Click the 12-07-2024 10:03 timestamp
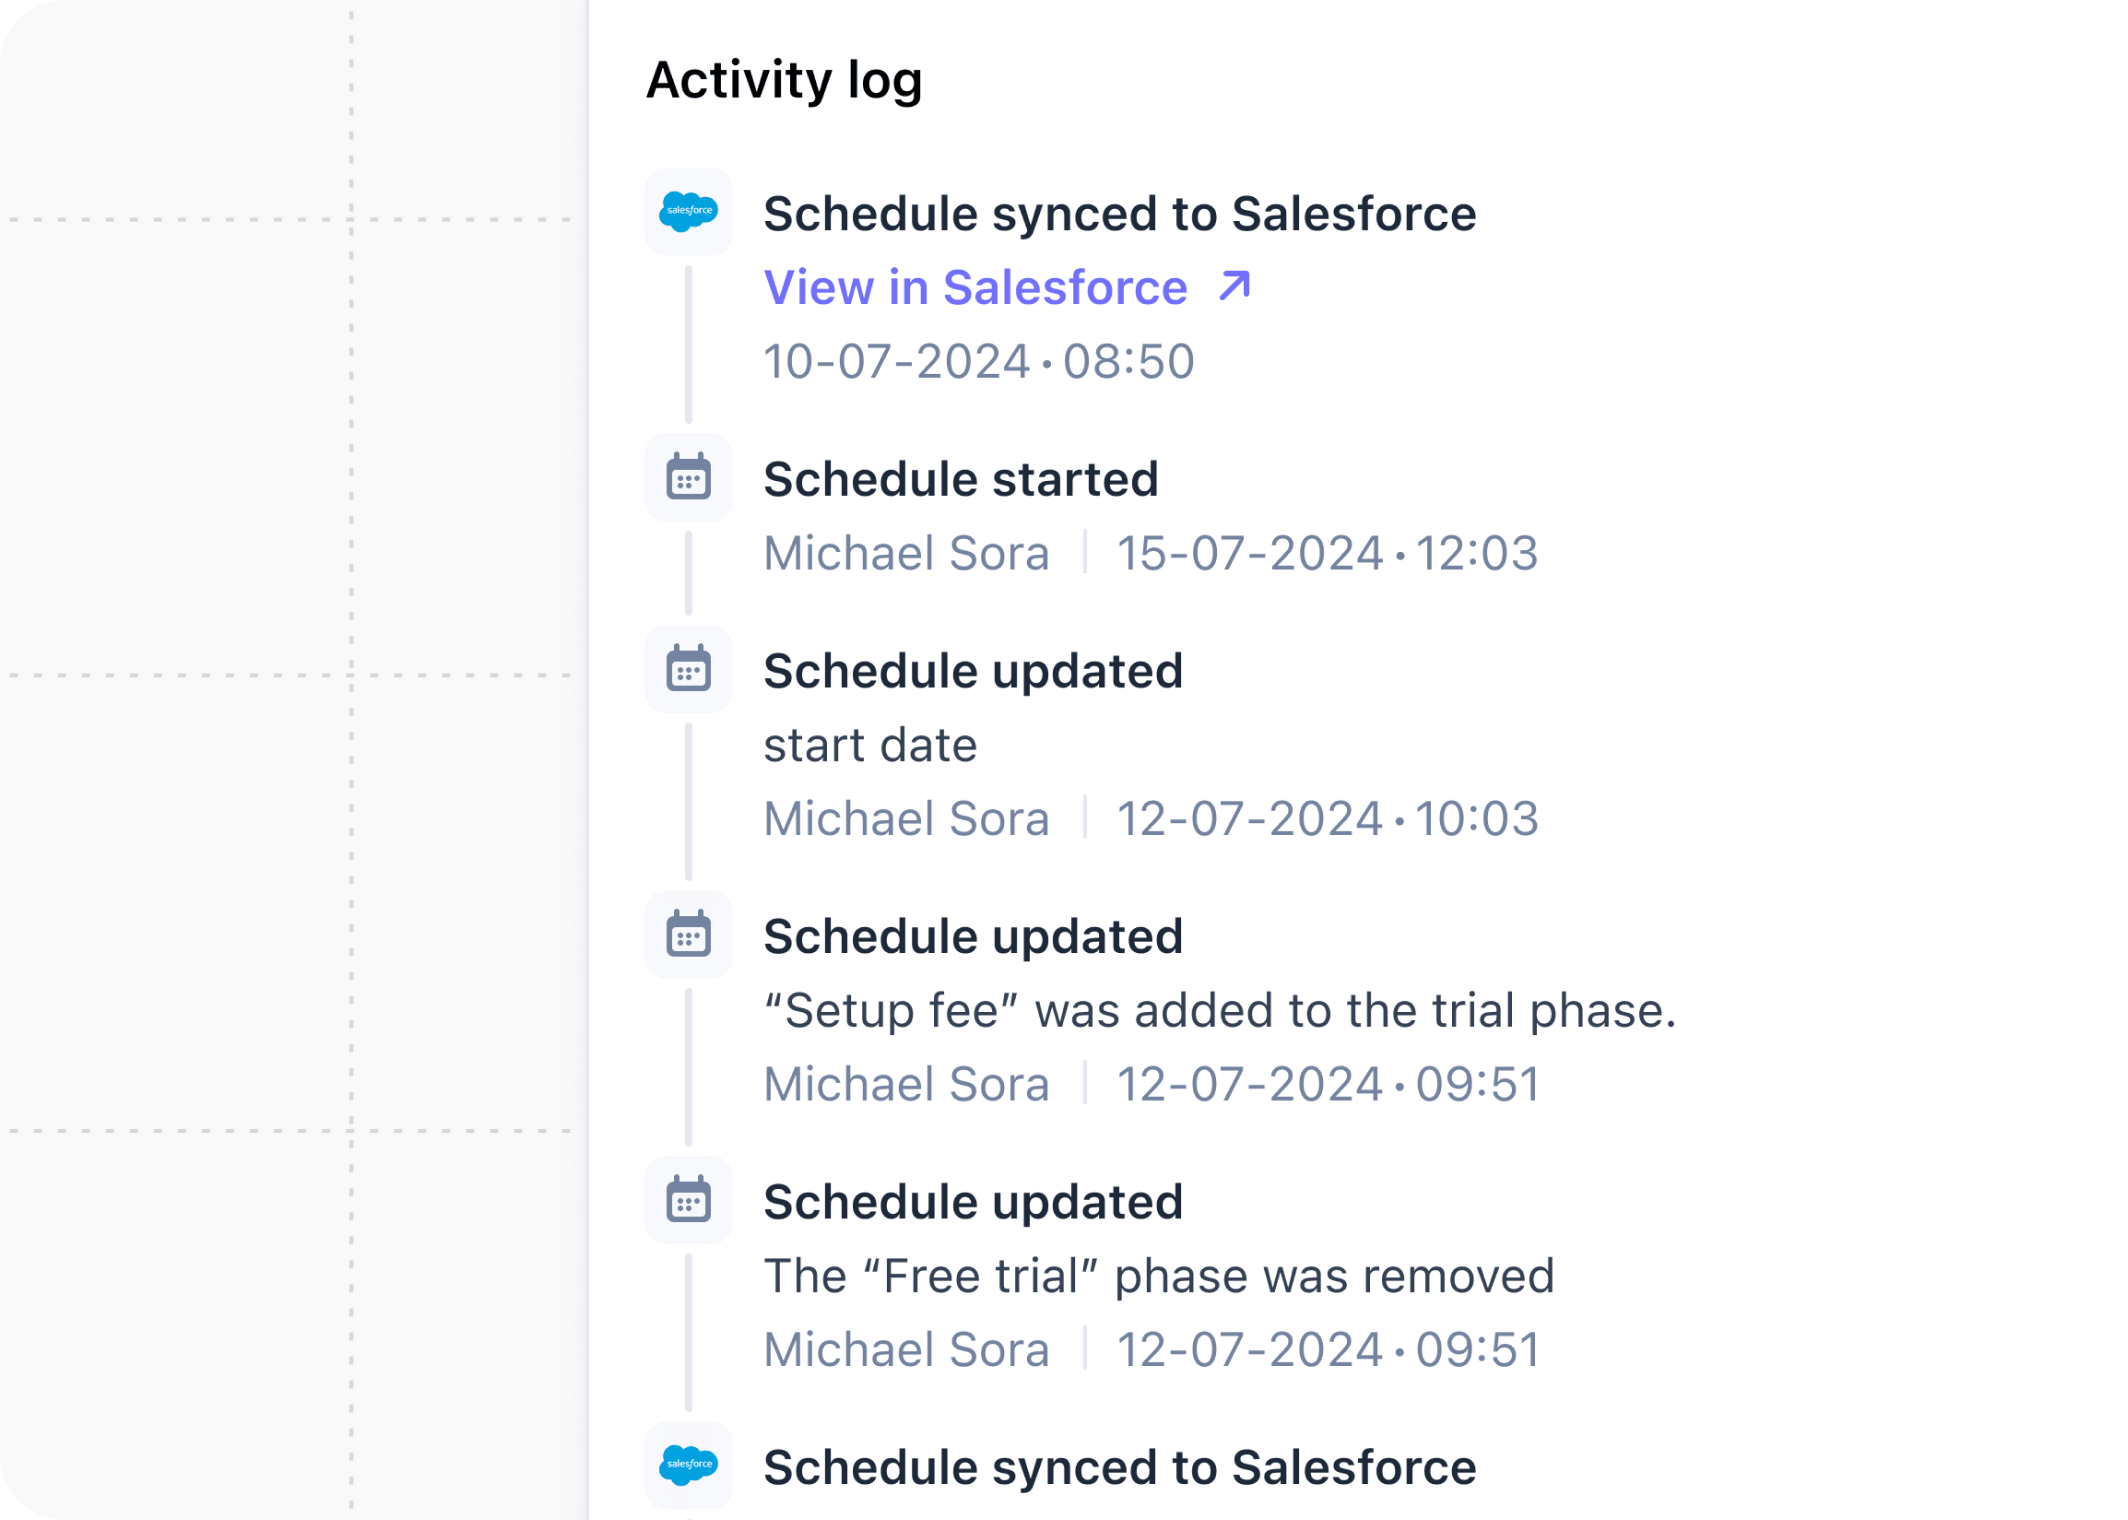 [1326, 818]
